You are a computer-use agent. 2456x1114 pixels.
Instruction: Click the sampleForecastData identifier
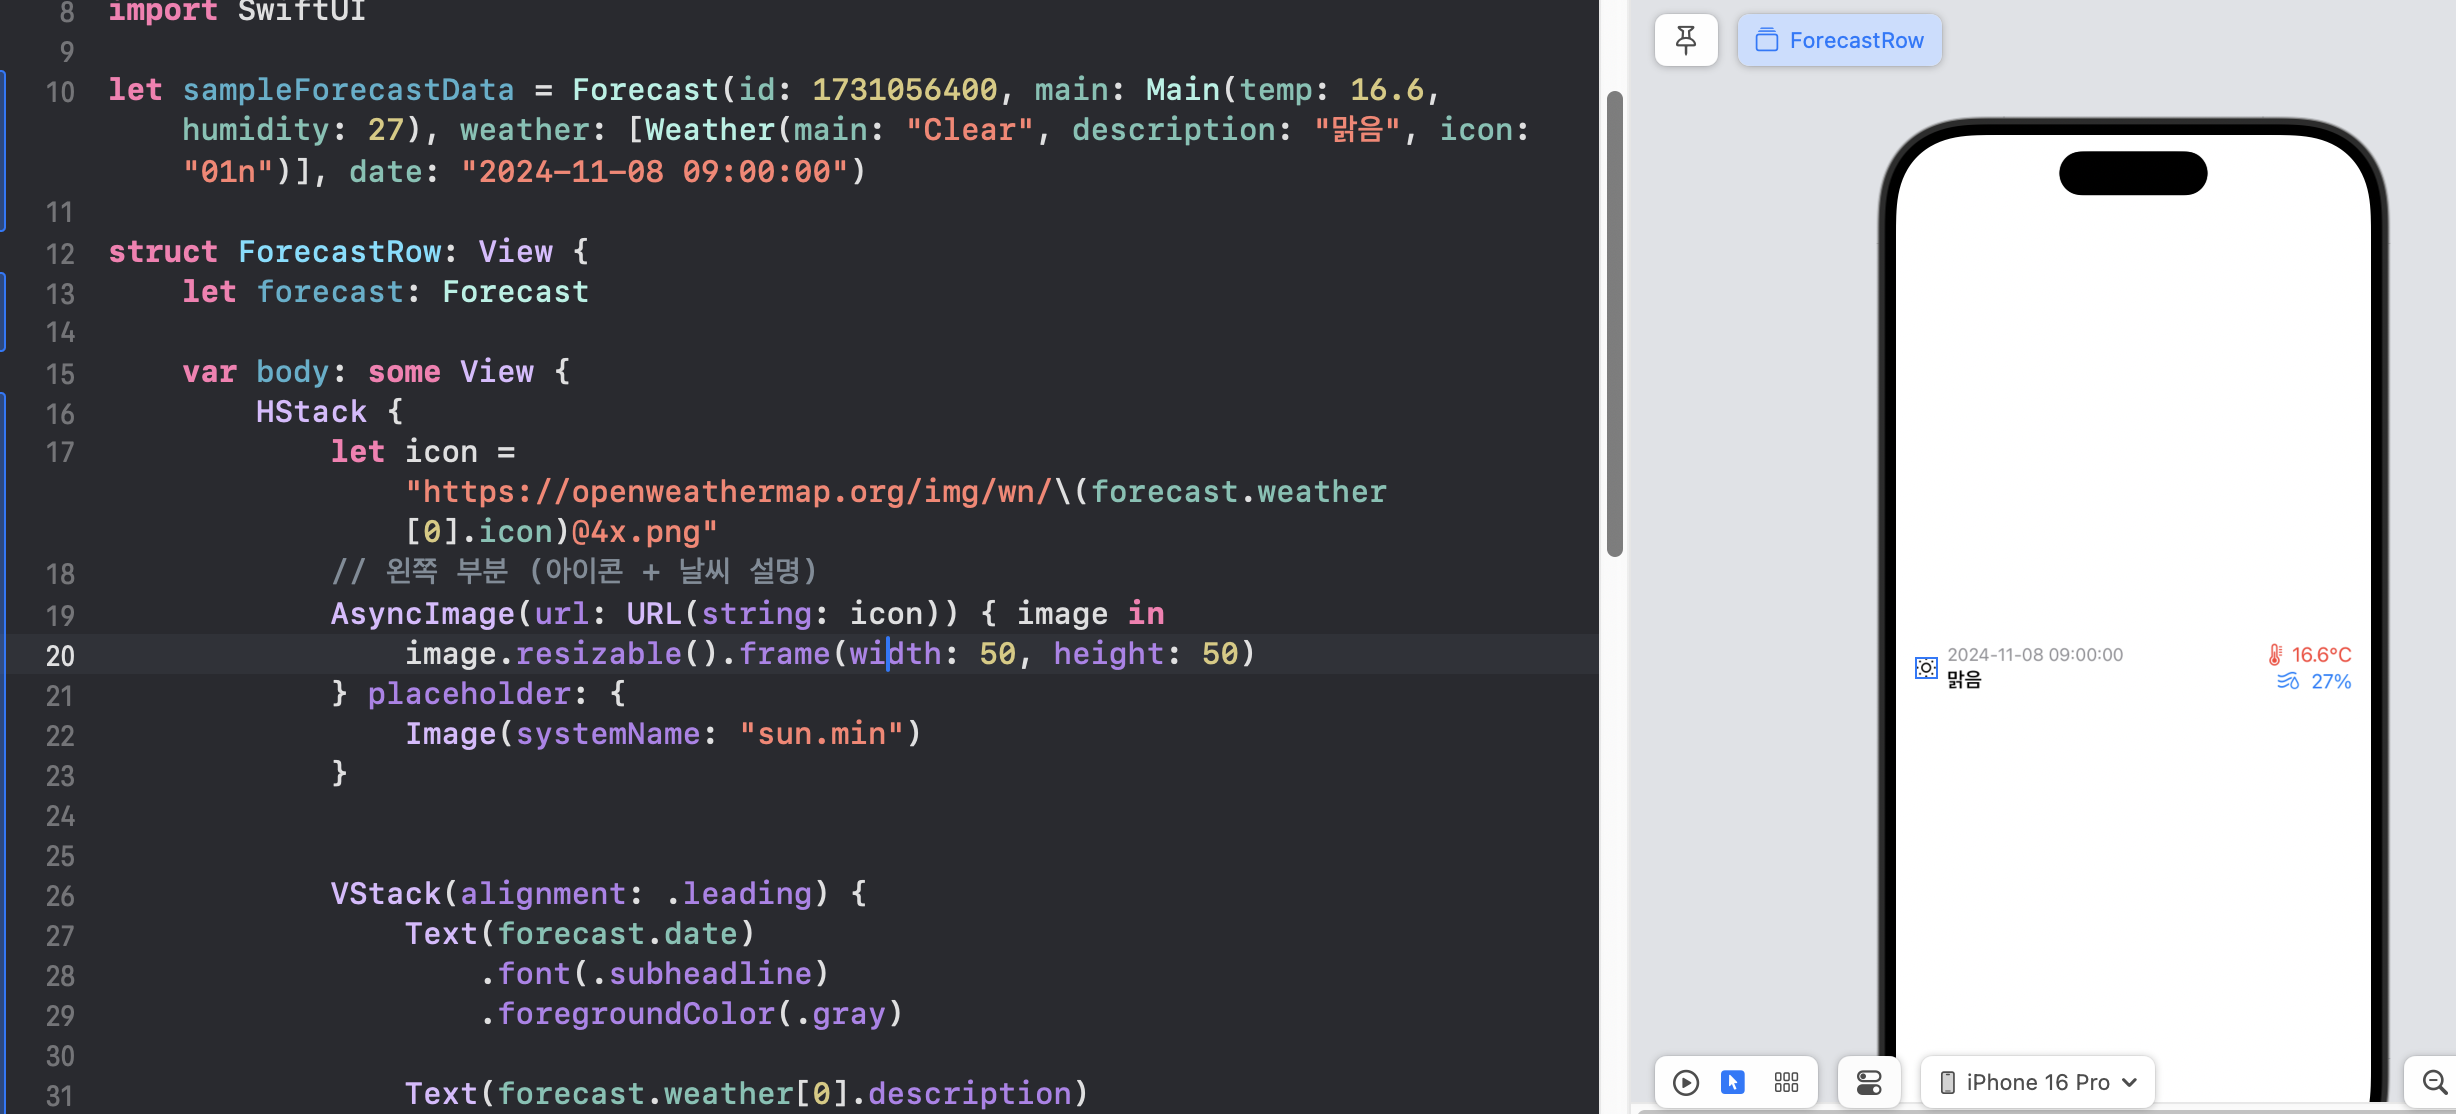point(348,90)
